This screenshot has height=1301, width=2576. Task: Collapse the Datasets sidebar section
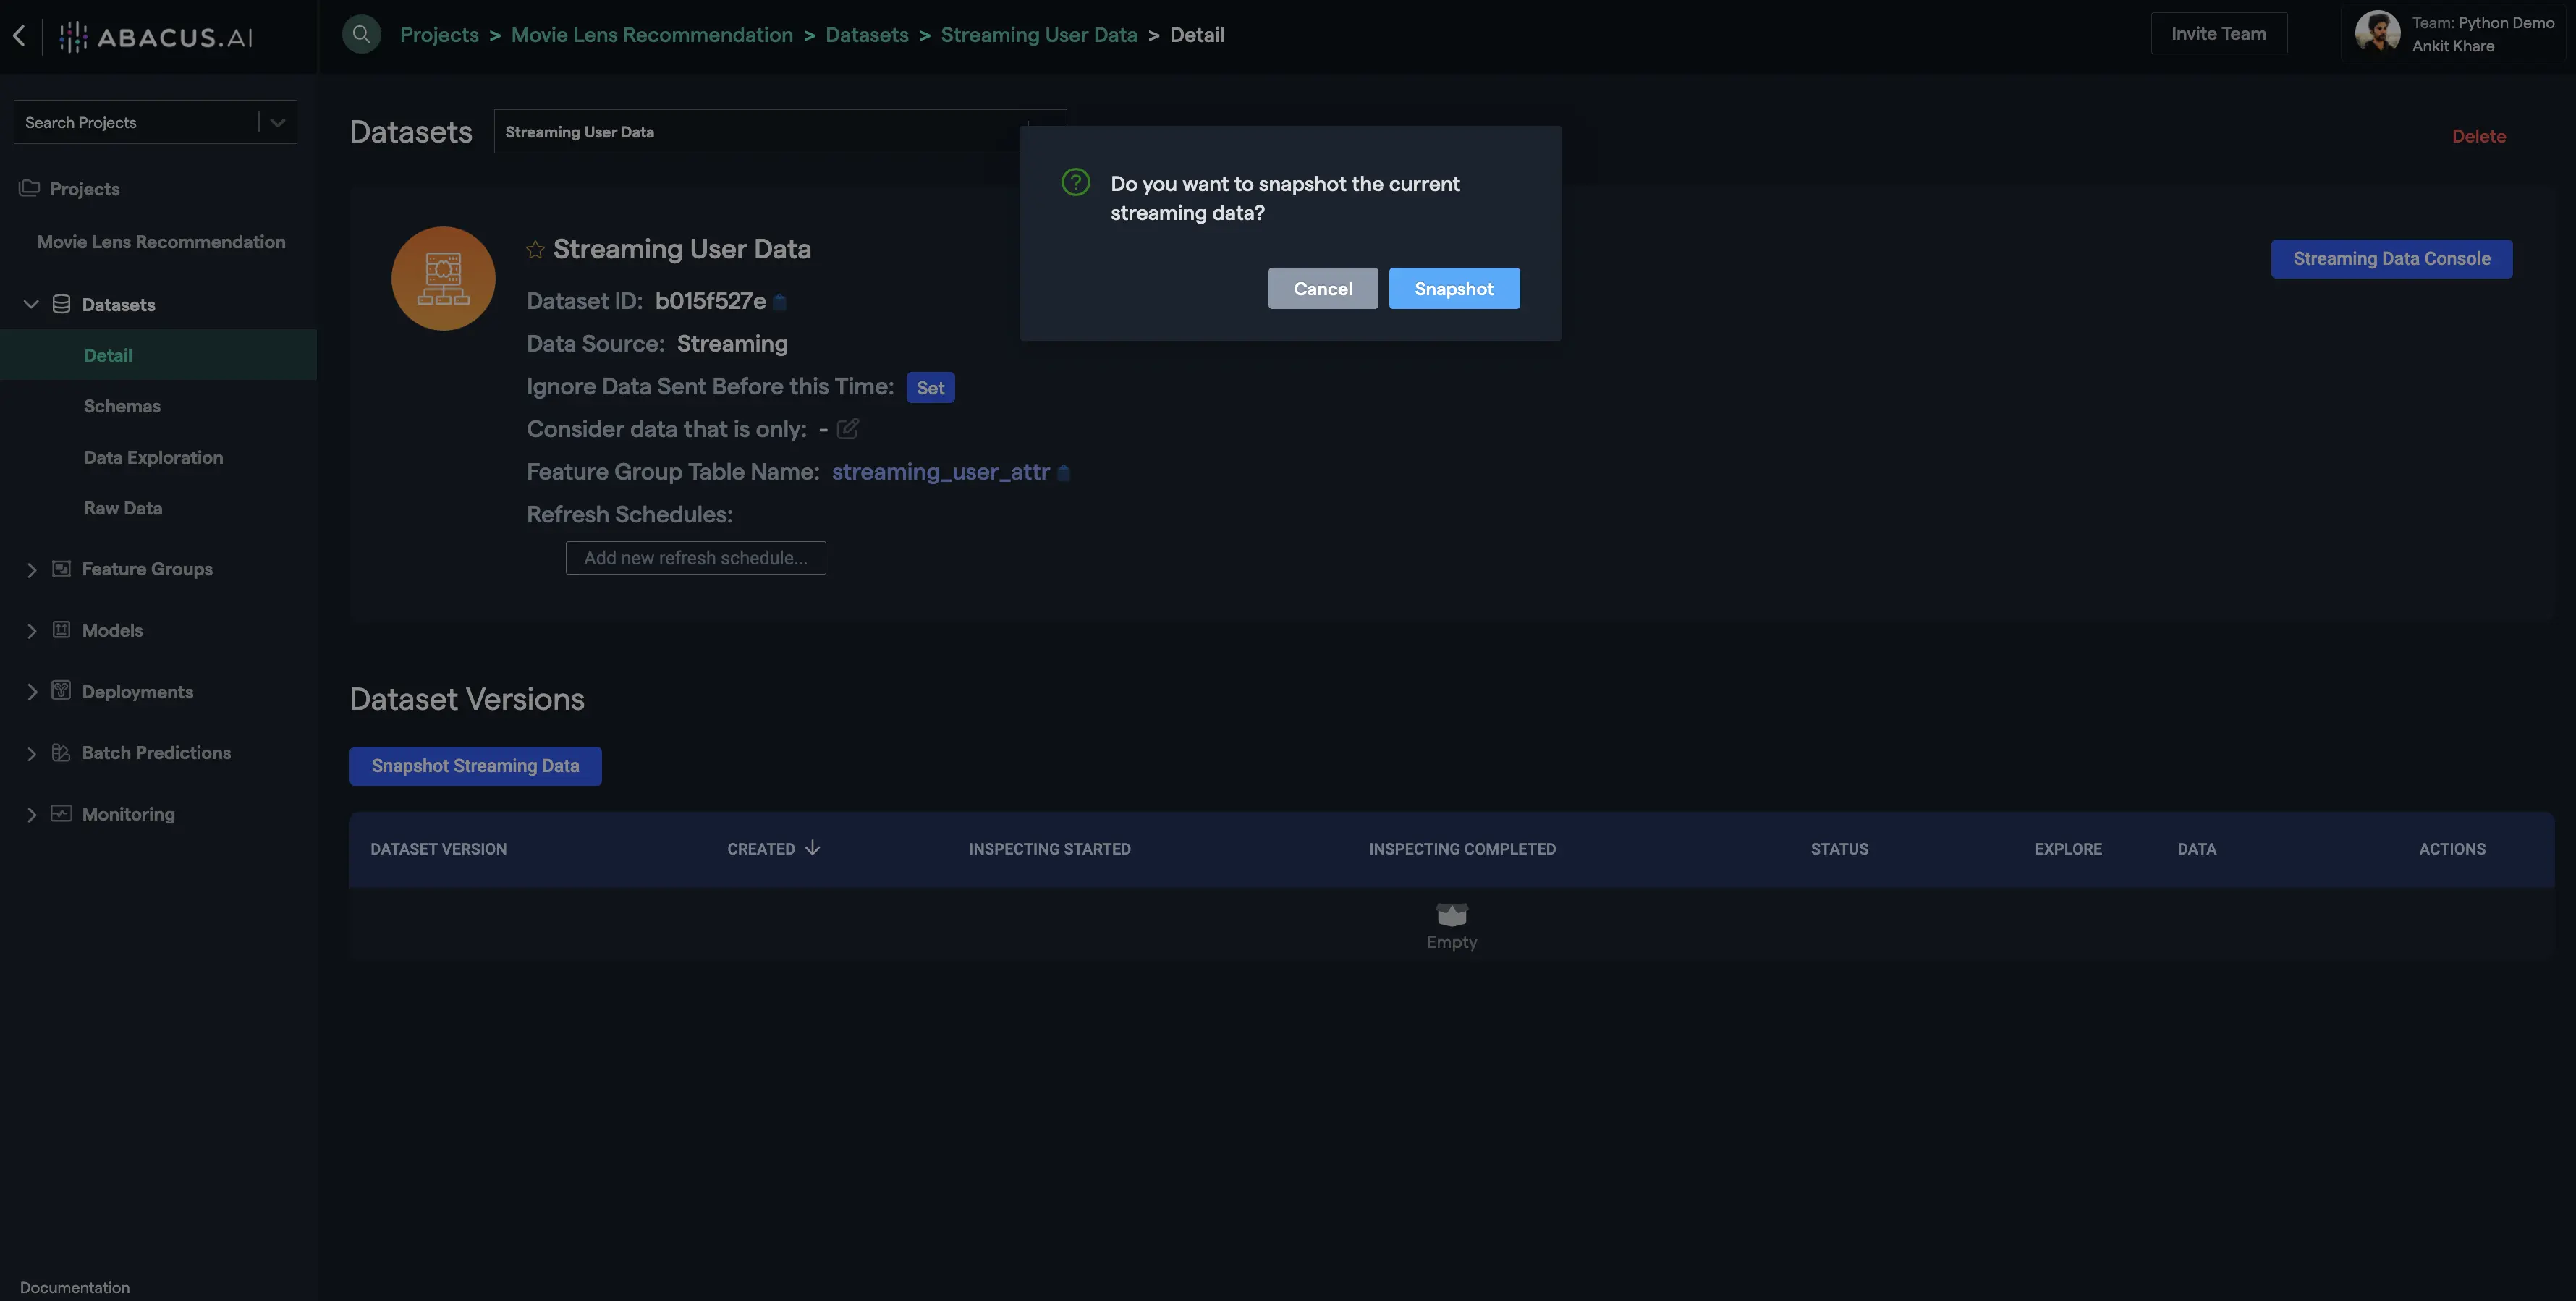(31, 304)
